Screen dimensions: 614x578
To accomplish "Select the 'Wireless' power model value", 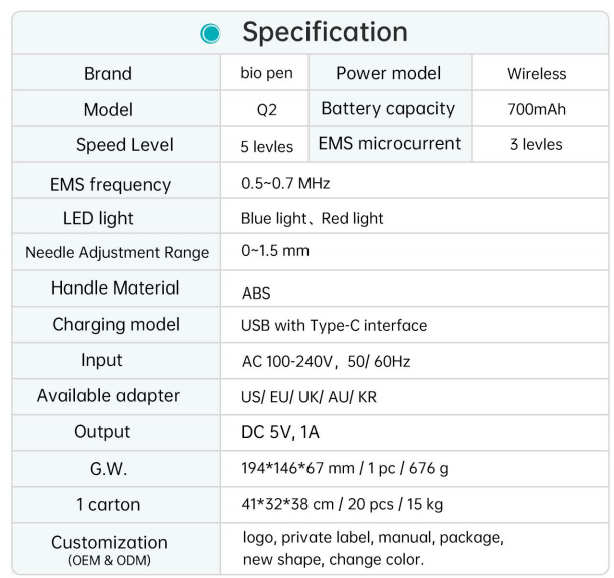I will 536,74.
